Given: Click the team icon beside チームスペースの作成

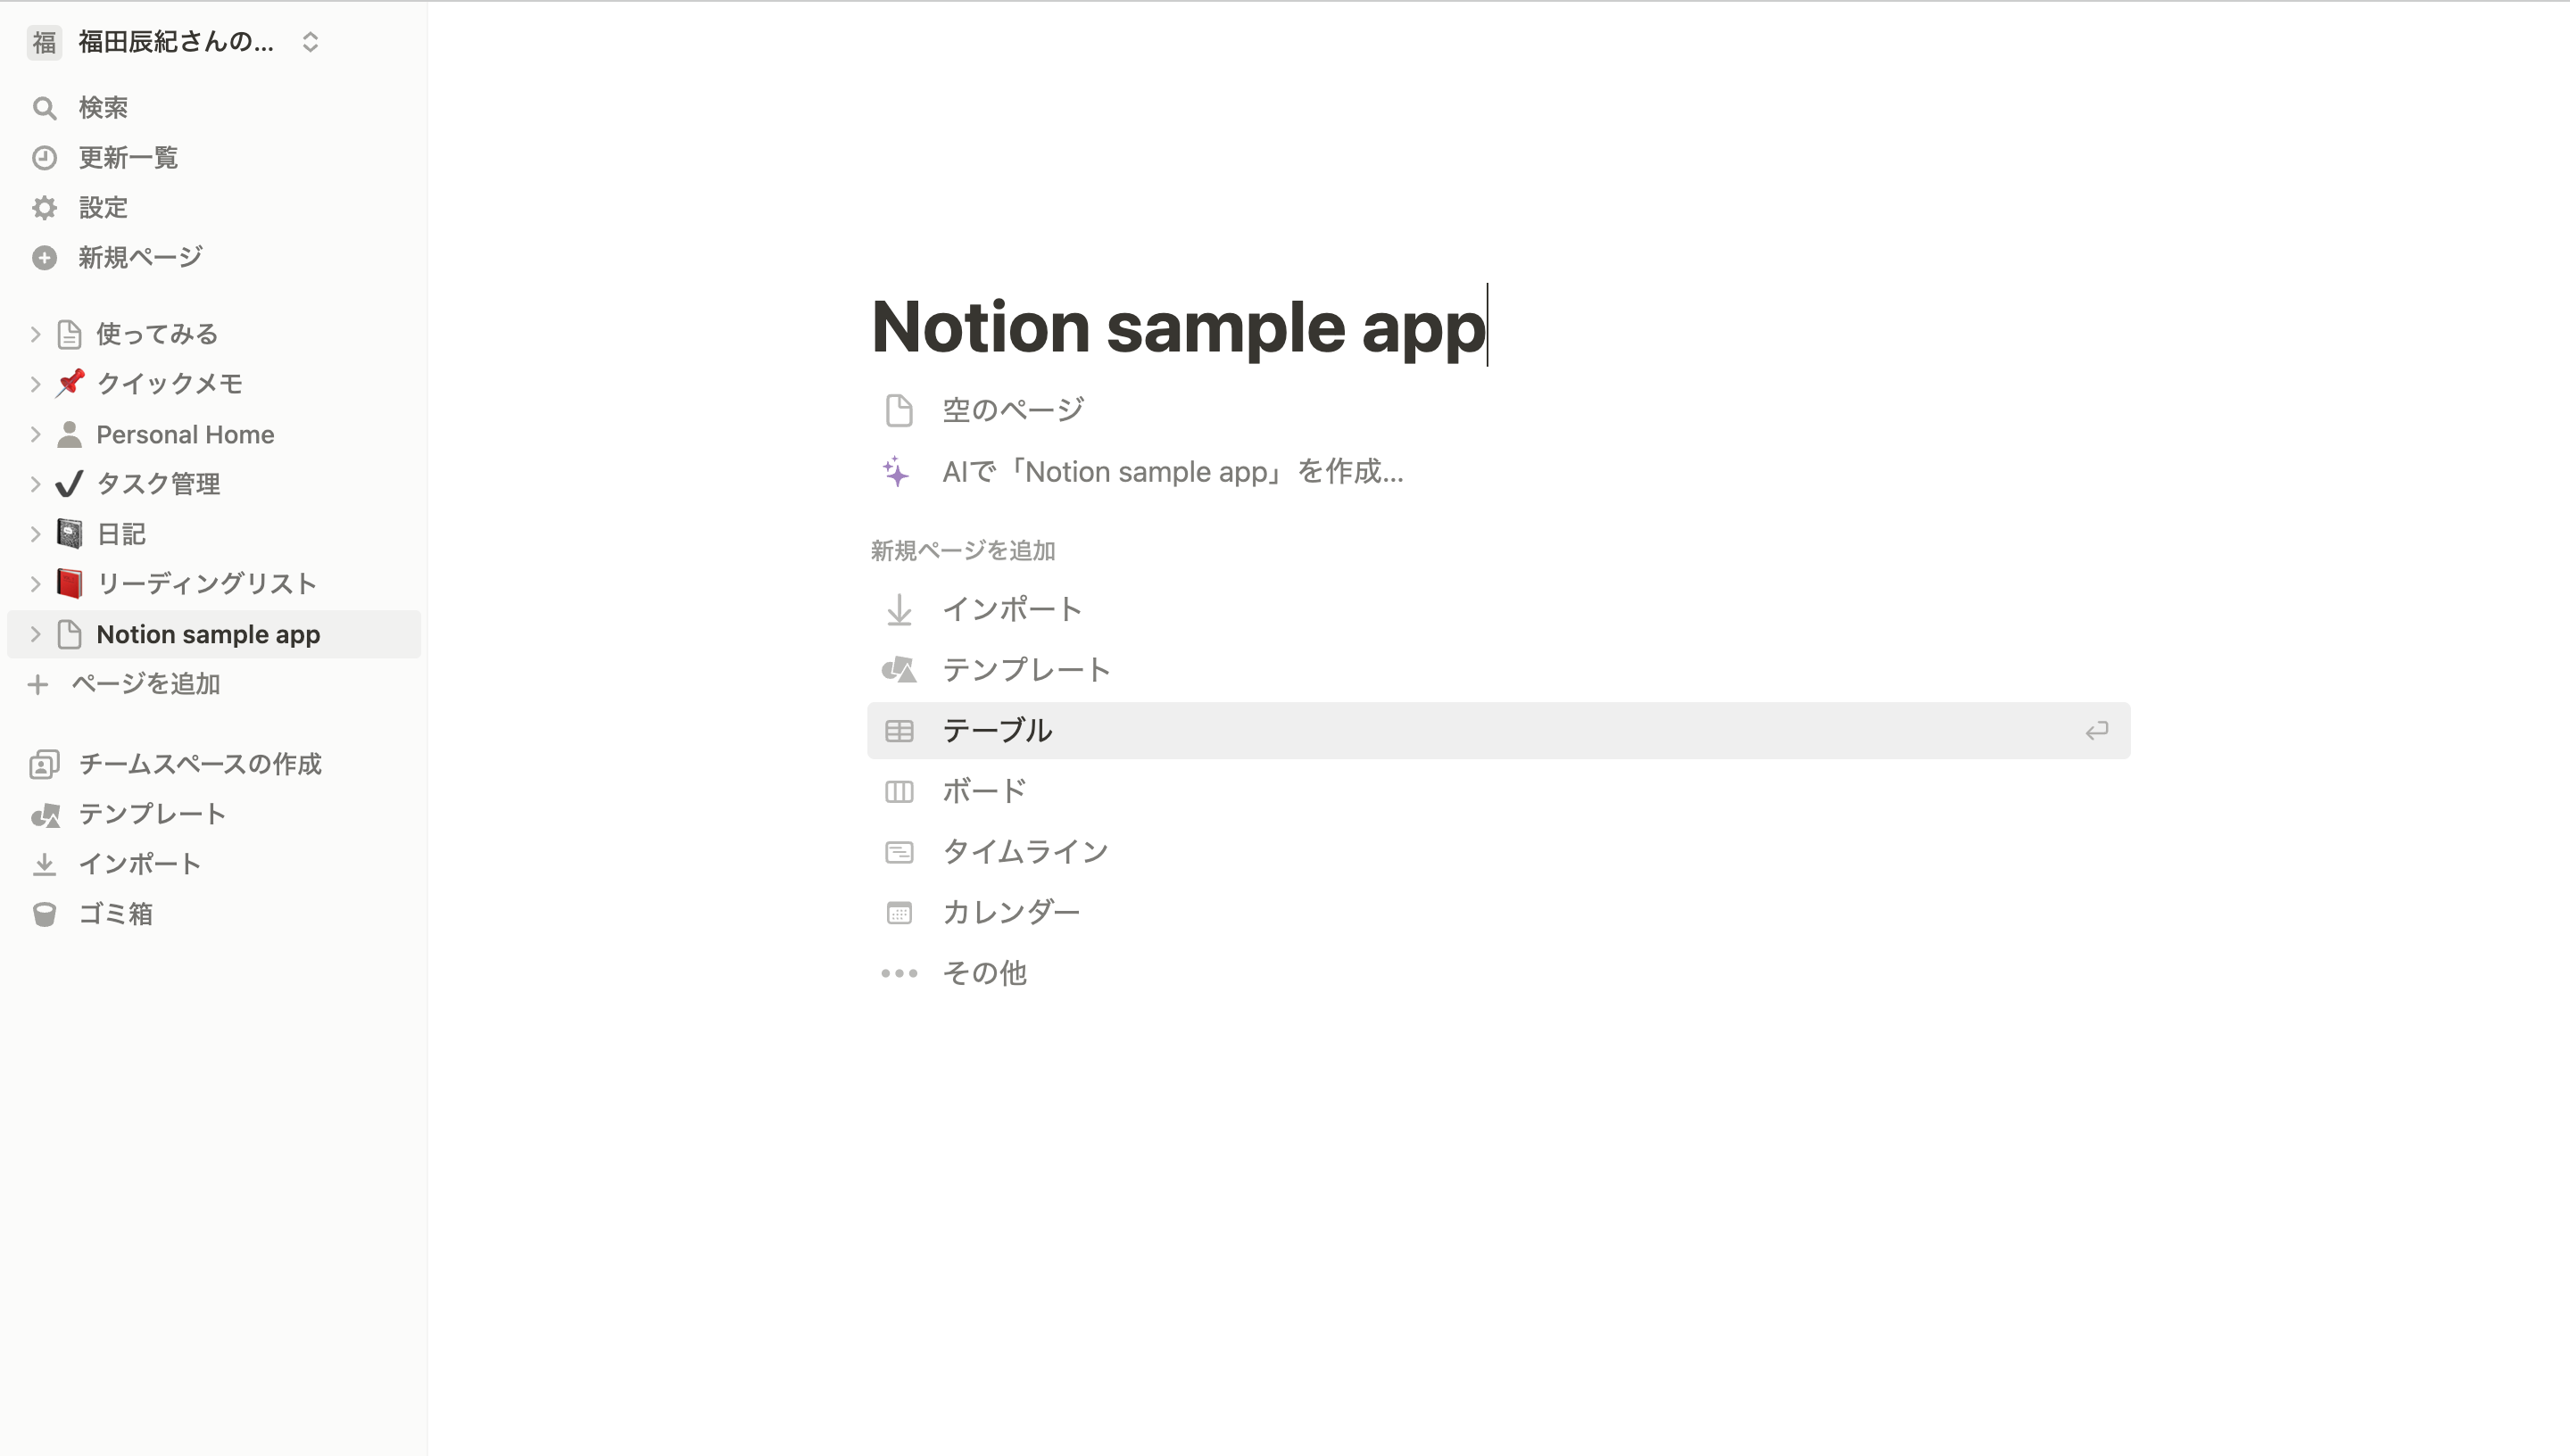Looking at the screenshot, I should 44,764.
